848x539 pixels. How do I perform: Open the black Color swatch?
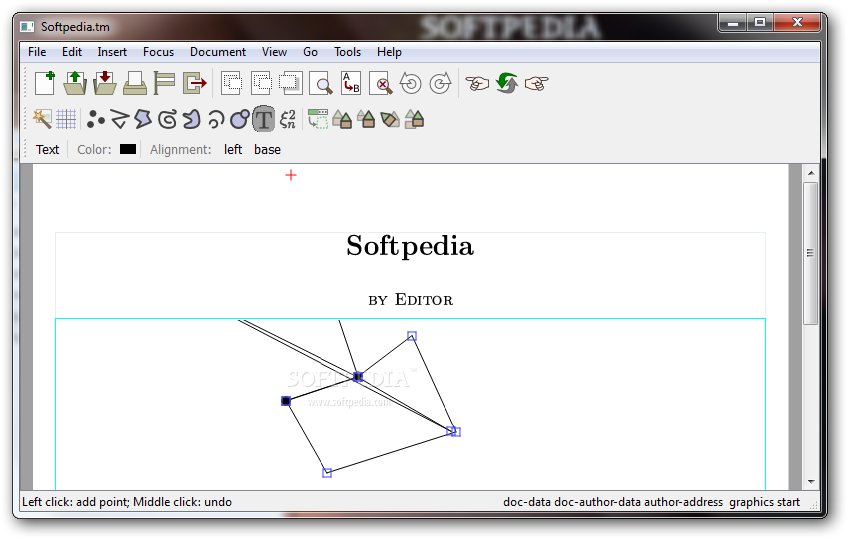coord(128,149)
